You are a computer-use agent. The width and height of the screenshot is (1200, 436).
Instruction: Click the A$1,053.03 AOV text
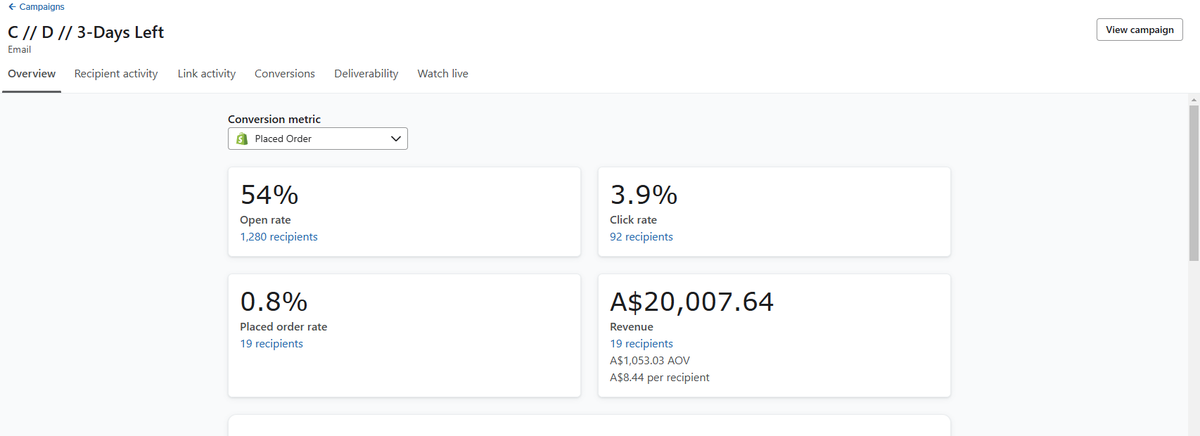click(x=650, y=360)
